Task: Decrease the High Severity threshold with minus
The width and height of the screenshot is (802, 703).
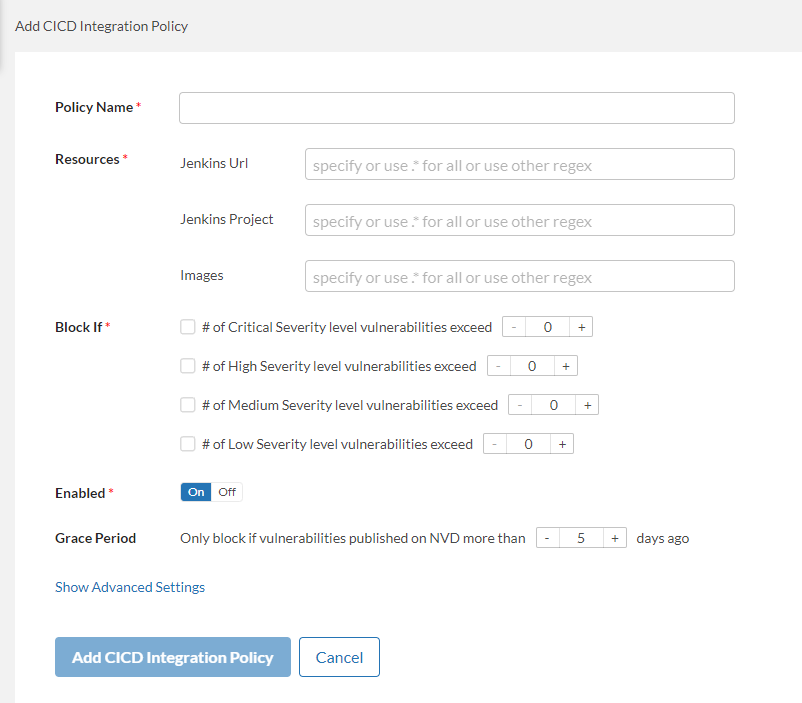Action: point(499,366)
